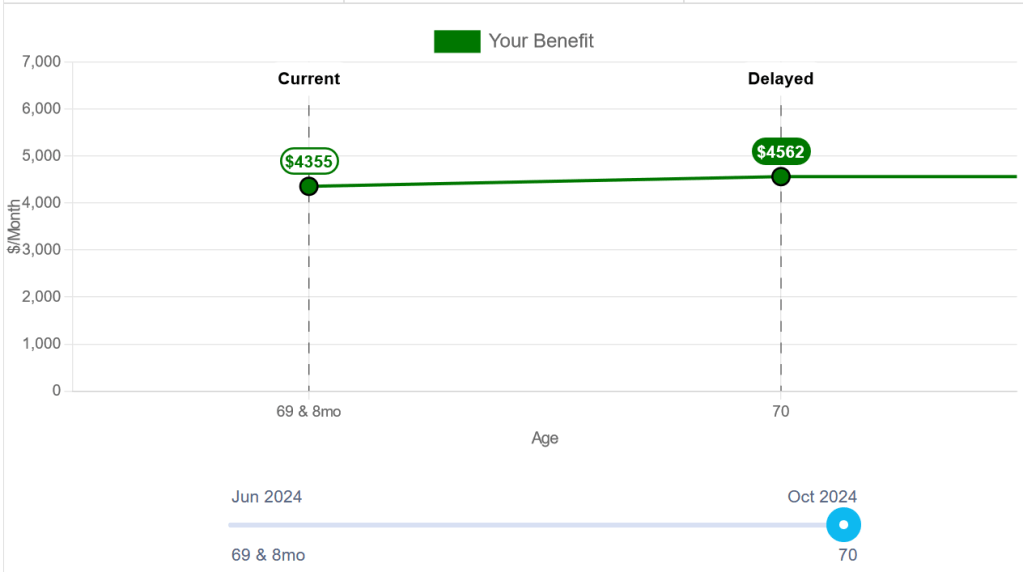The height and width of the screenshot is (572, 1023).
Task: Click the middle of the slider track
Action: pos(536,524)
